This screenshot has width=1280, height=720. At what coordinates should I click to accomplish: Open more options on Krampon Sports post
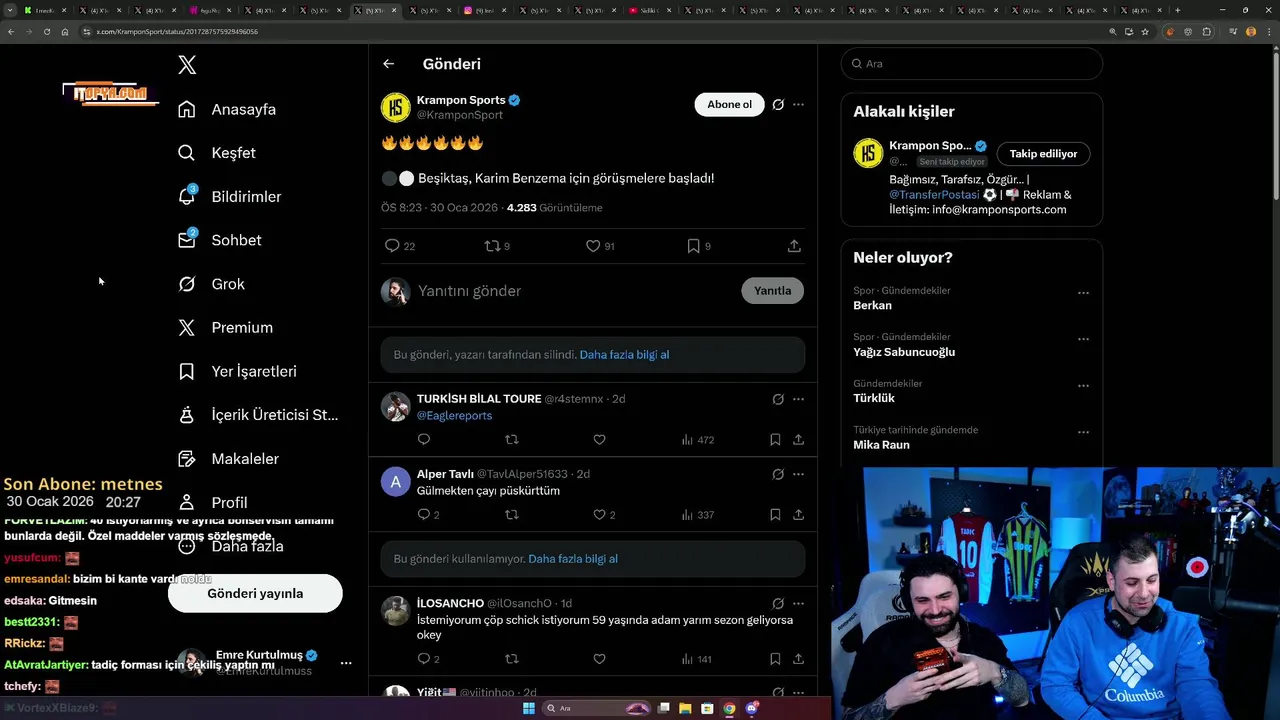pyautogui.click(x=798, y=104)
